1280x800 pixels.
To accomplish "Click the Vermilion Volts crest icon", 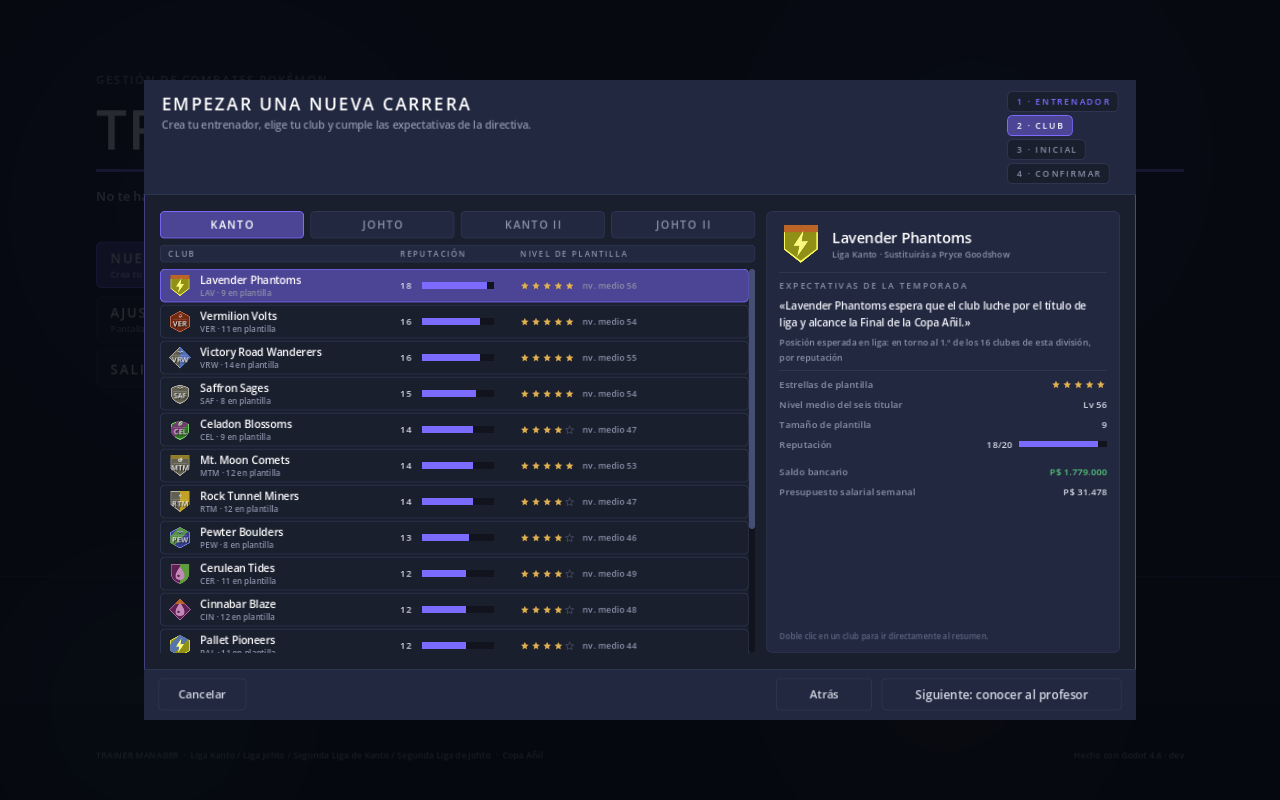I will (x=180, y=322).
